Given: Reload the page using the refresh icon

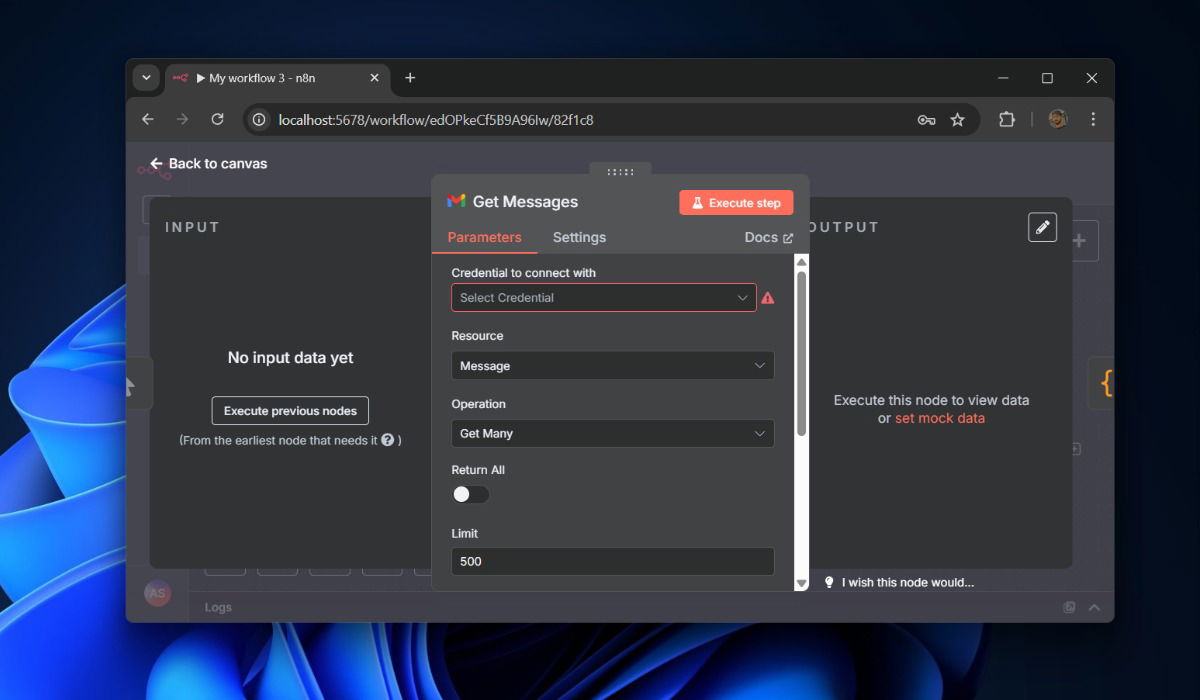Looking at the screenshot, I should tap(217, 120).
